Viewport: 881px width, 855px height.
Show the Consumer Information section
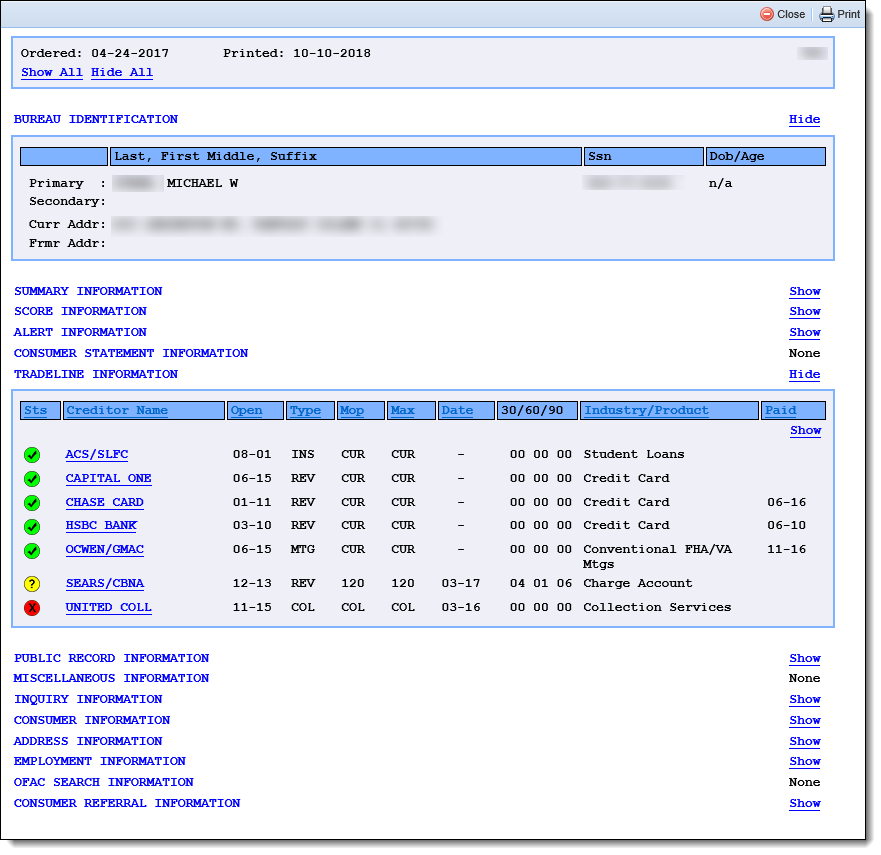click(x=805, y=720)
